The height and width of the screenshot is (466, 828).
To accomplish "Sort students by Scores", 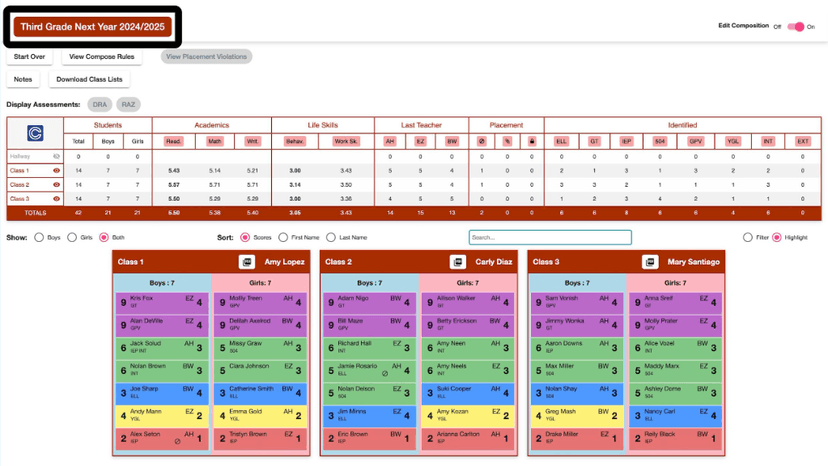I will (x=245, y=237).
